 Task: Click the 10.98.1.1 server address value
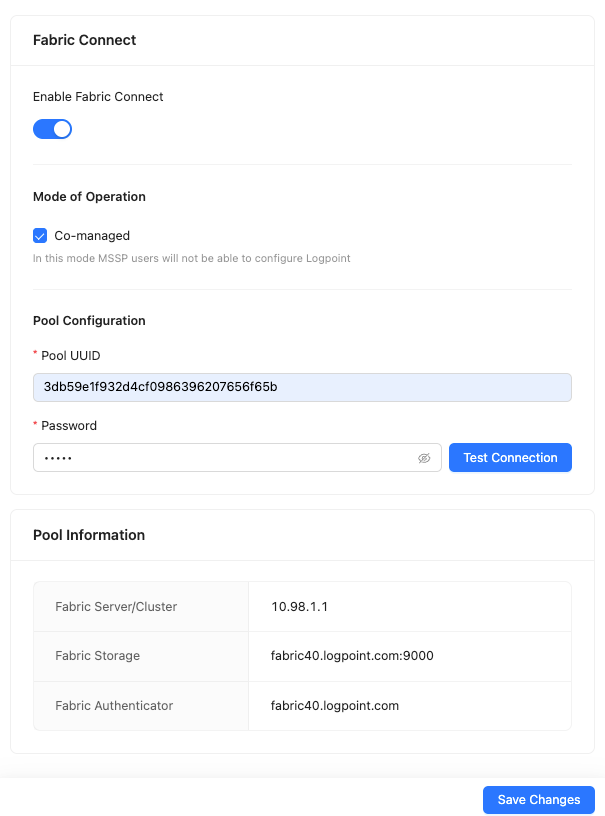pos(300,607)
